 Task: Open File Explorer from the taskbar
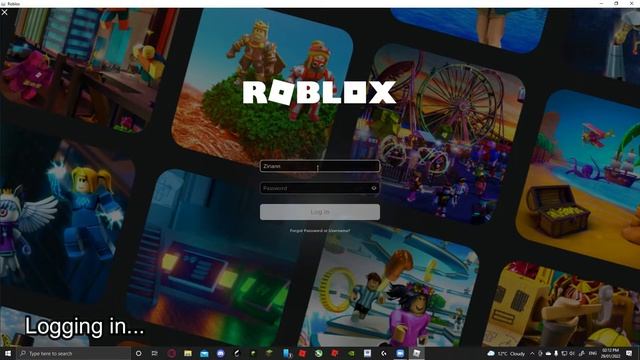[x=188, y=353]
